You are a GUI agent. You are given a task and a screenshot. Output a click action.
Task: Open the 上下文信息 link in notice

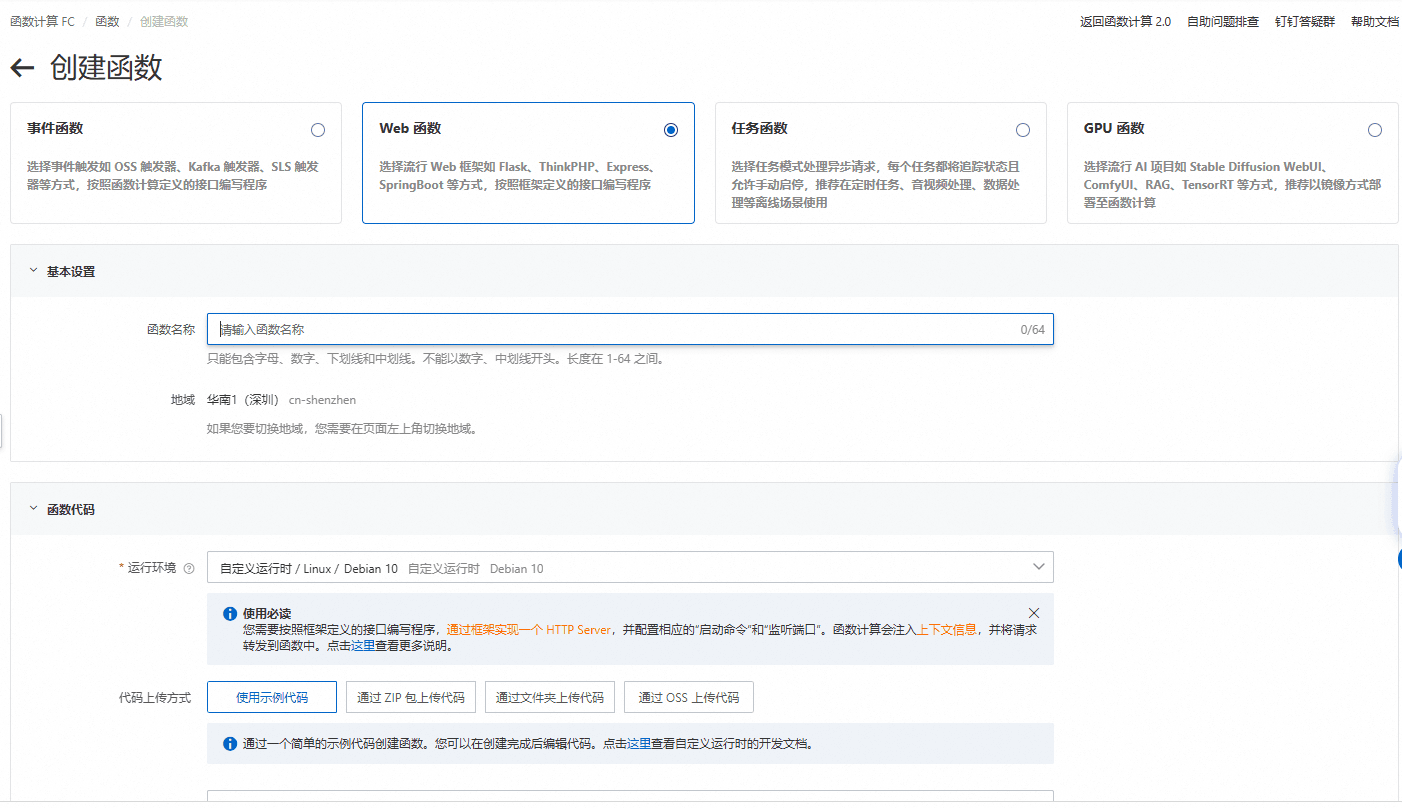tap(946, 630)
